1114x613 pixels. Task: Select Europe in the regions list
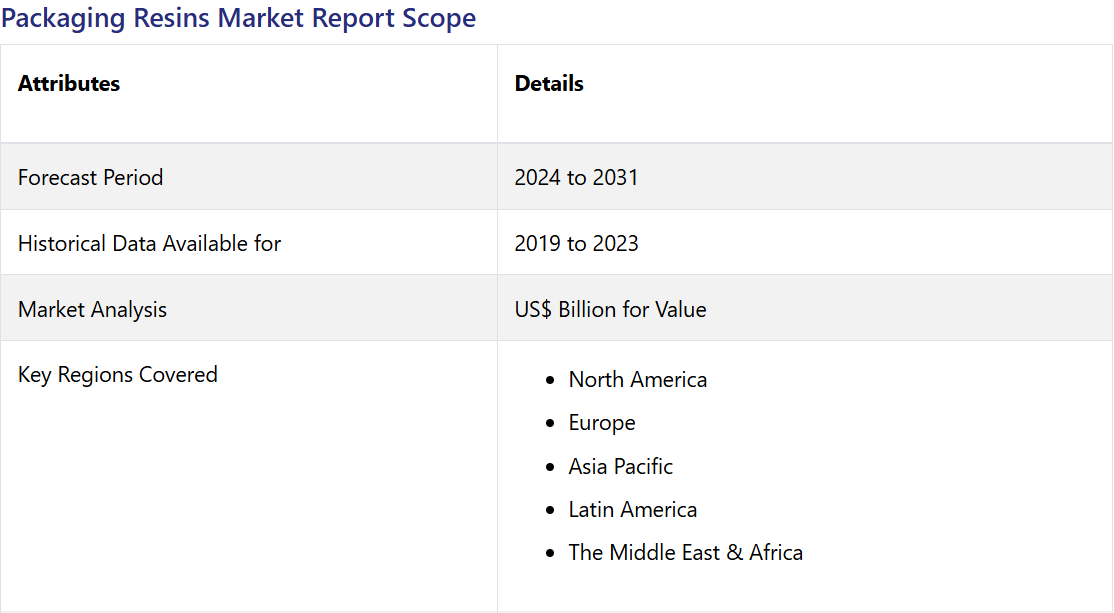click(x=601, y=423)
